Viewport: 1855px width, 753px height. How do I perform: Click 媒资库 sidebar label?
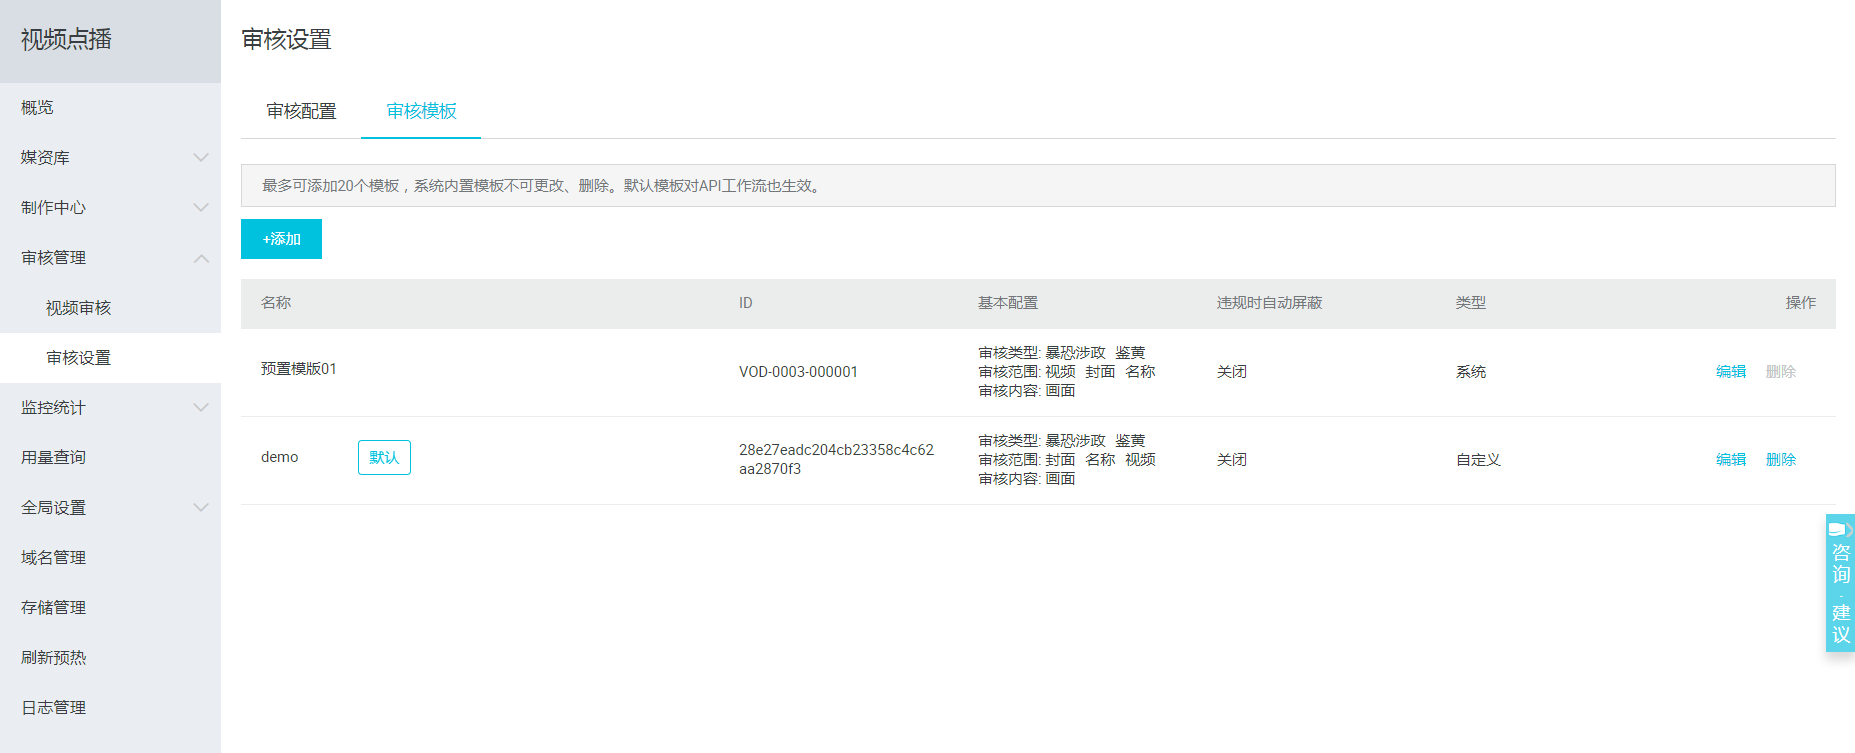click(x=45, y=157)
